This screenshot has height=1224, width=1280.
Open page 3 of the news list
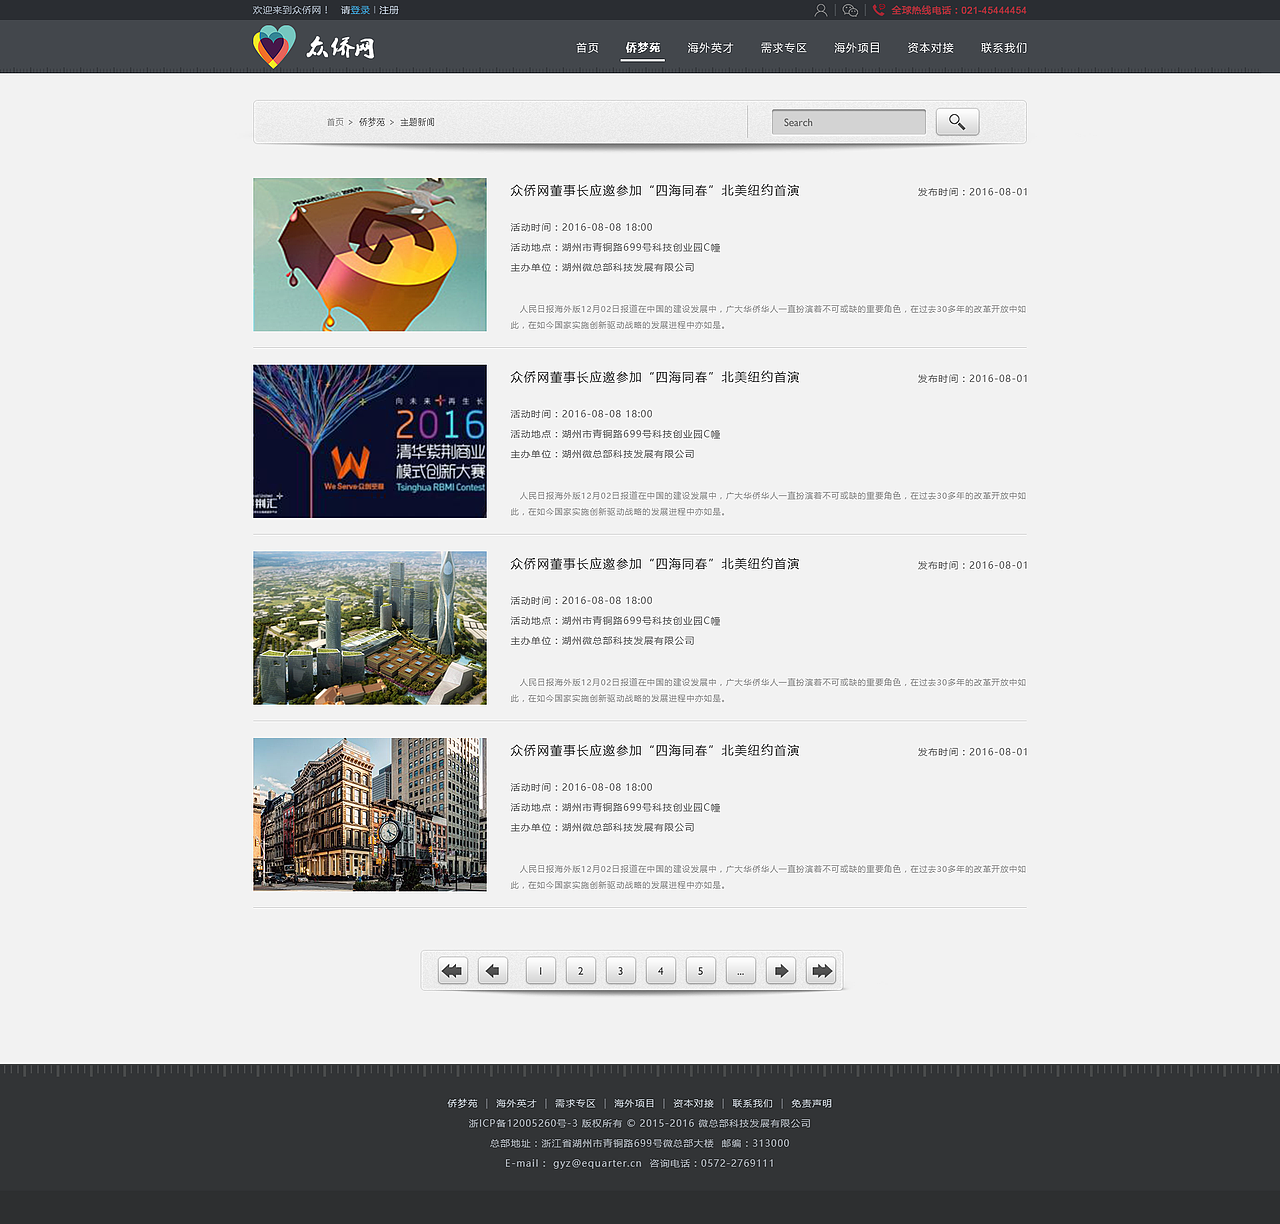click(x=620, y=969)
